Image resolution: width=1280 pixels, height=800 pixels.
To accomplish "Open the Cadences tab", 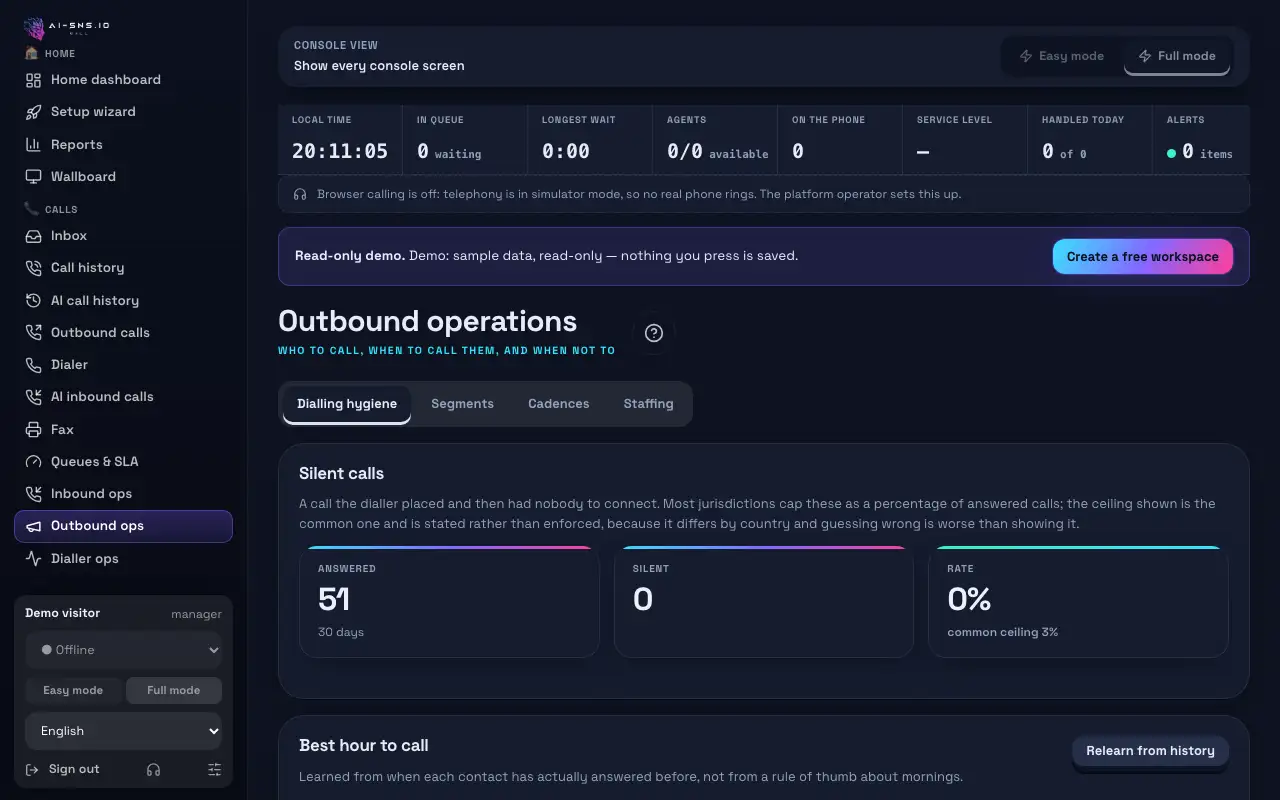I will 559,404.
